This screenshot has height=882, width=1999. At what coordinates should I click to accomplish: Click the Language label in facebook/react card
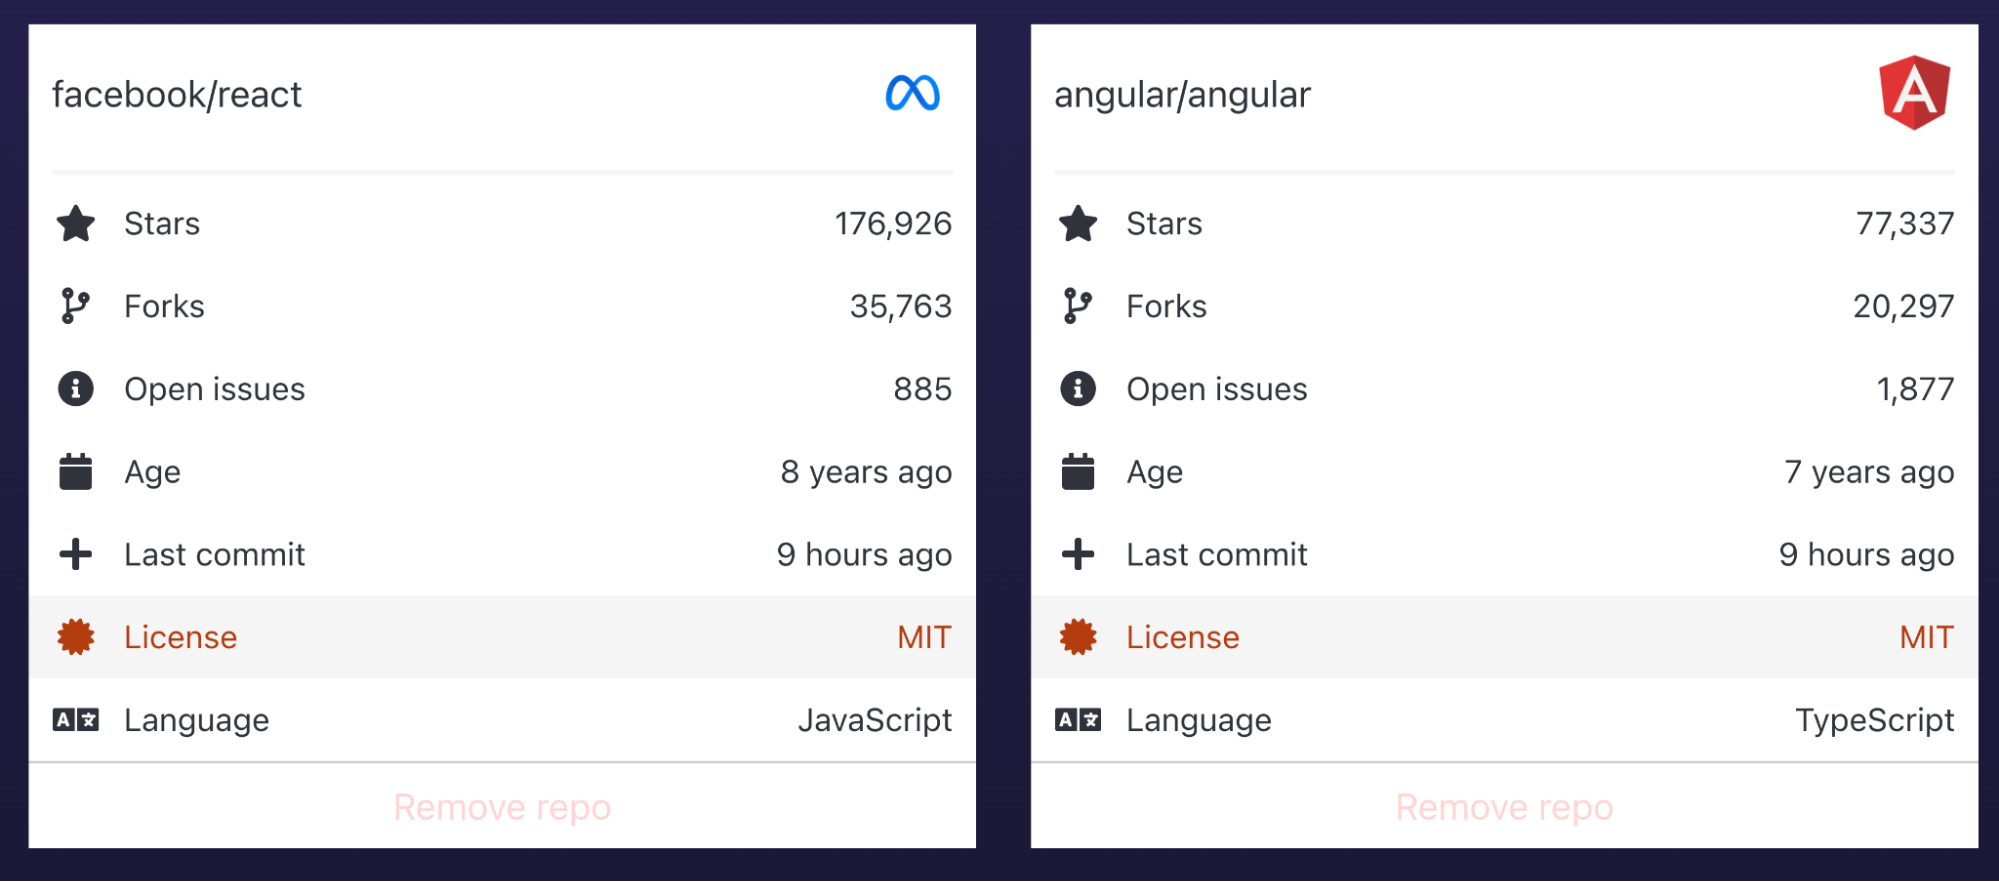[197, 720]
